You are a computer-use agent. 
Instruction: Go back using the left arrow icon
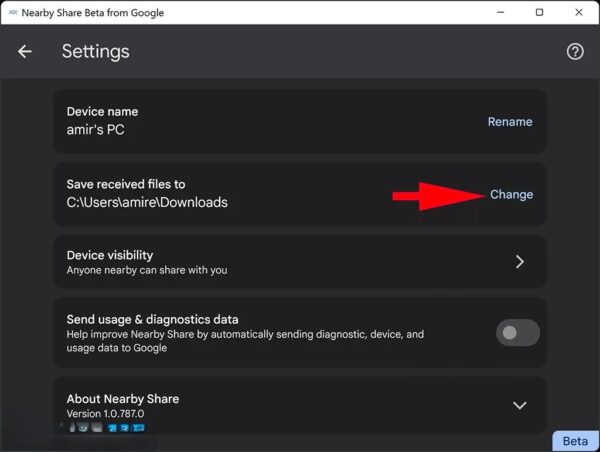coord(24,51)
